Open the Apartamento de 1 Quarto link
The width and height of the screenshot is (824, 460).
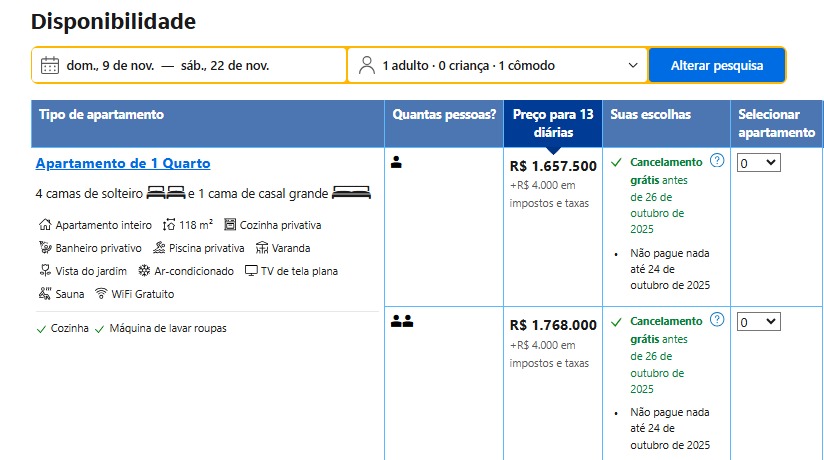pos(123,164)
